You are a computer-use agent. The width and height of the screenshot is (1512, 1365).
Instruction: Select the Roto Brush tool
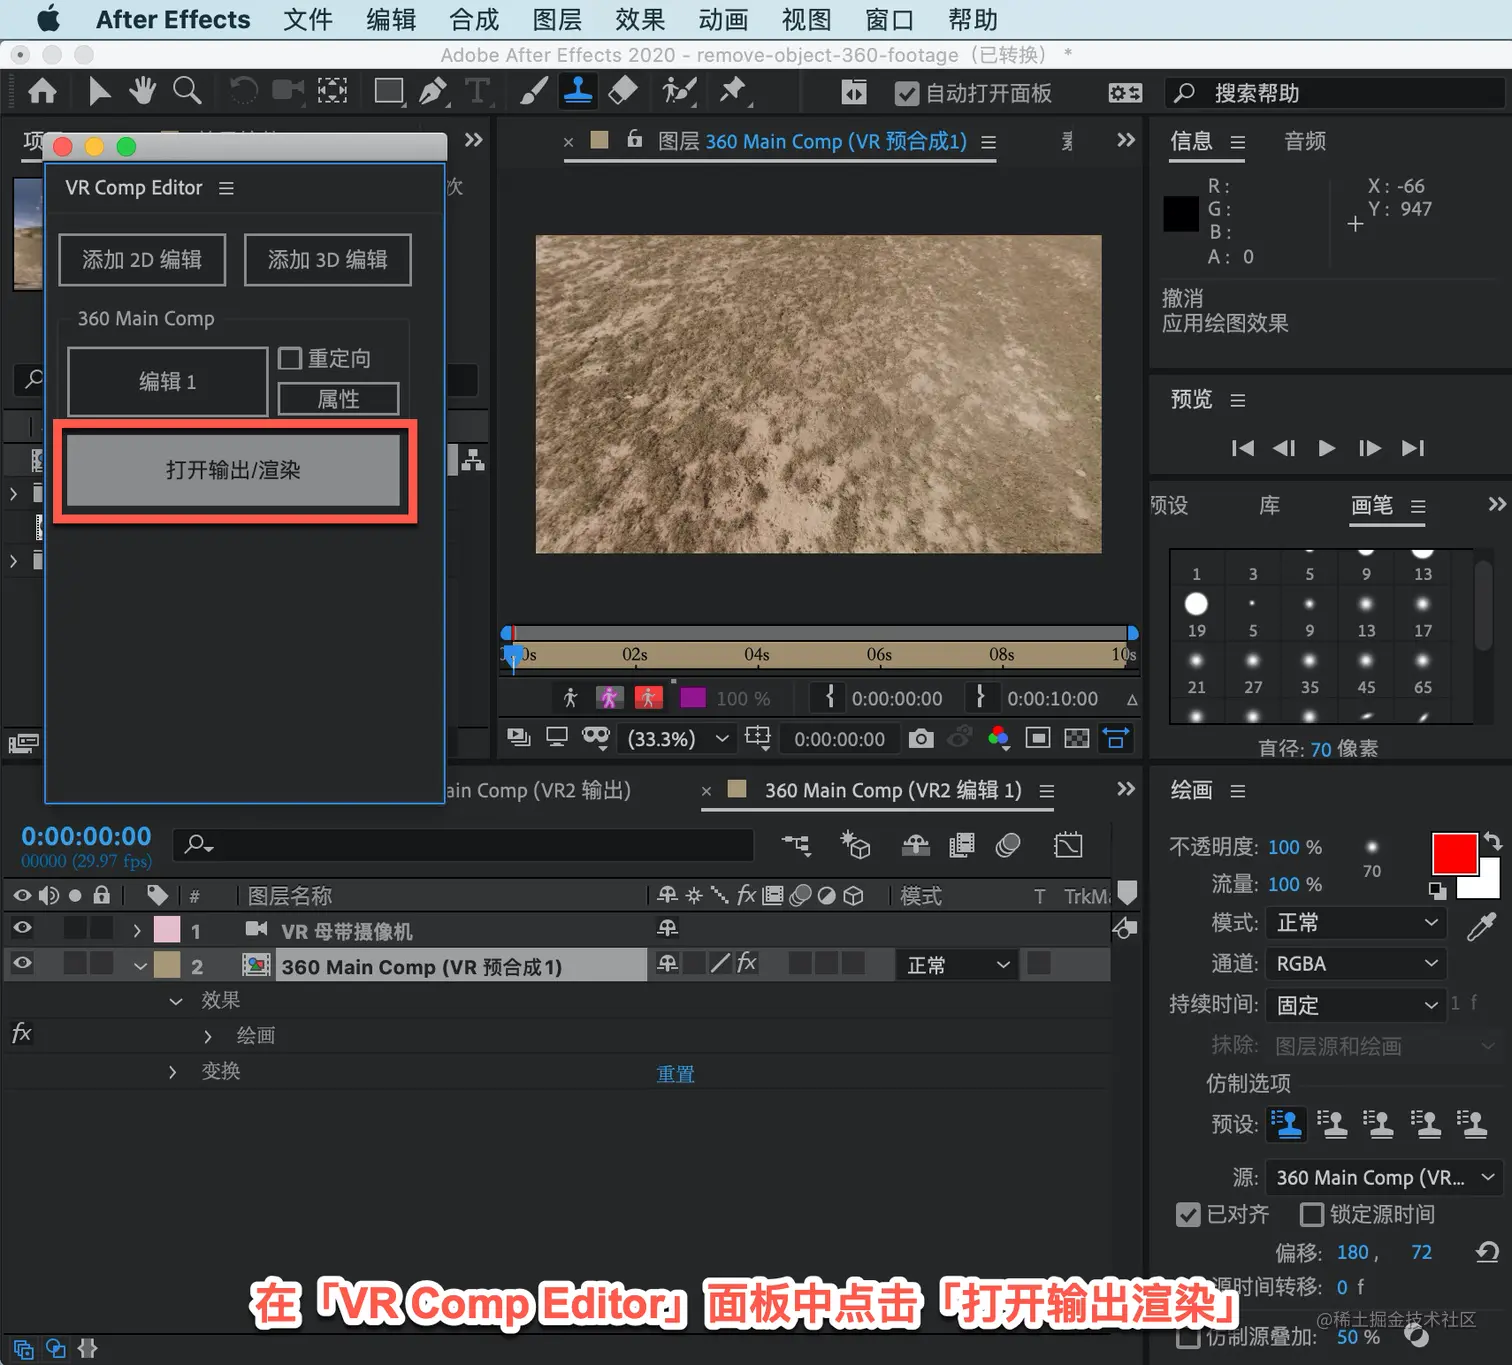click(x=679, y=92)
